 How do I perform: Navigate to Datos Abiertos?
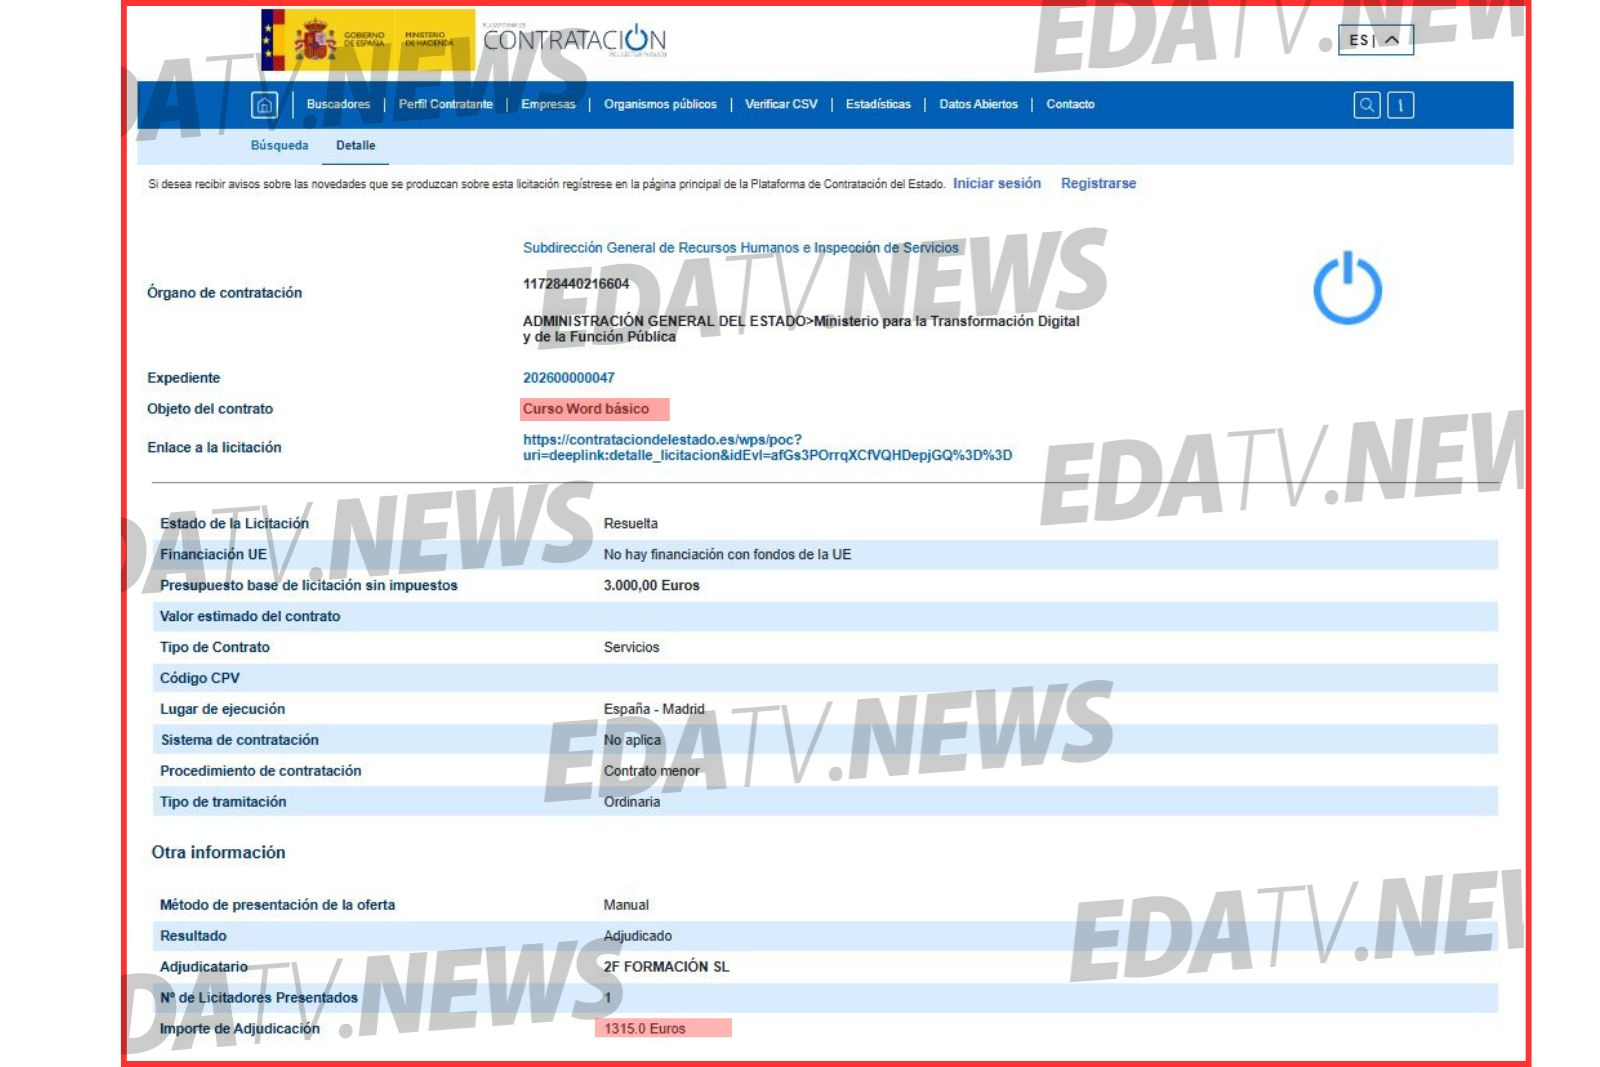(978, 105)
